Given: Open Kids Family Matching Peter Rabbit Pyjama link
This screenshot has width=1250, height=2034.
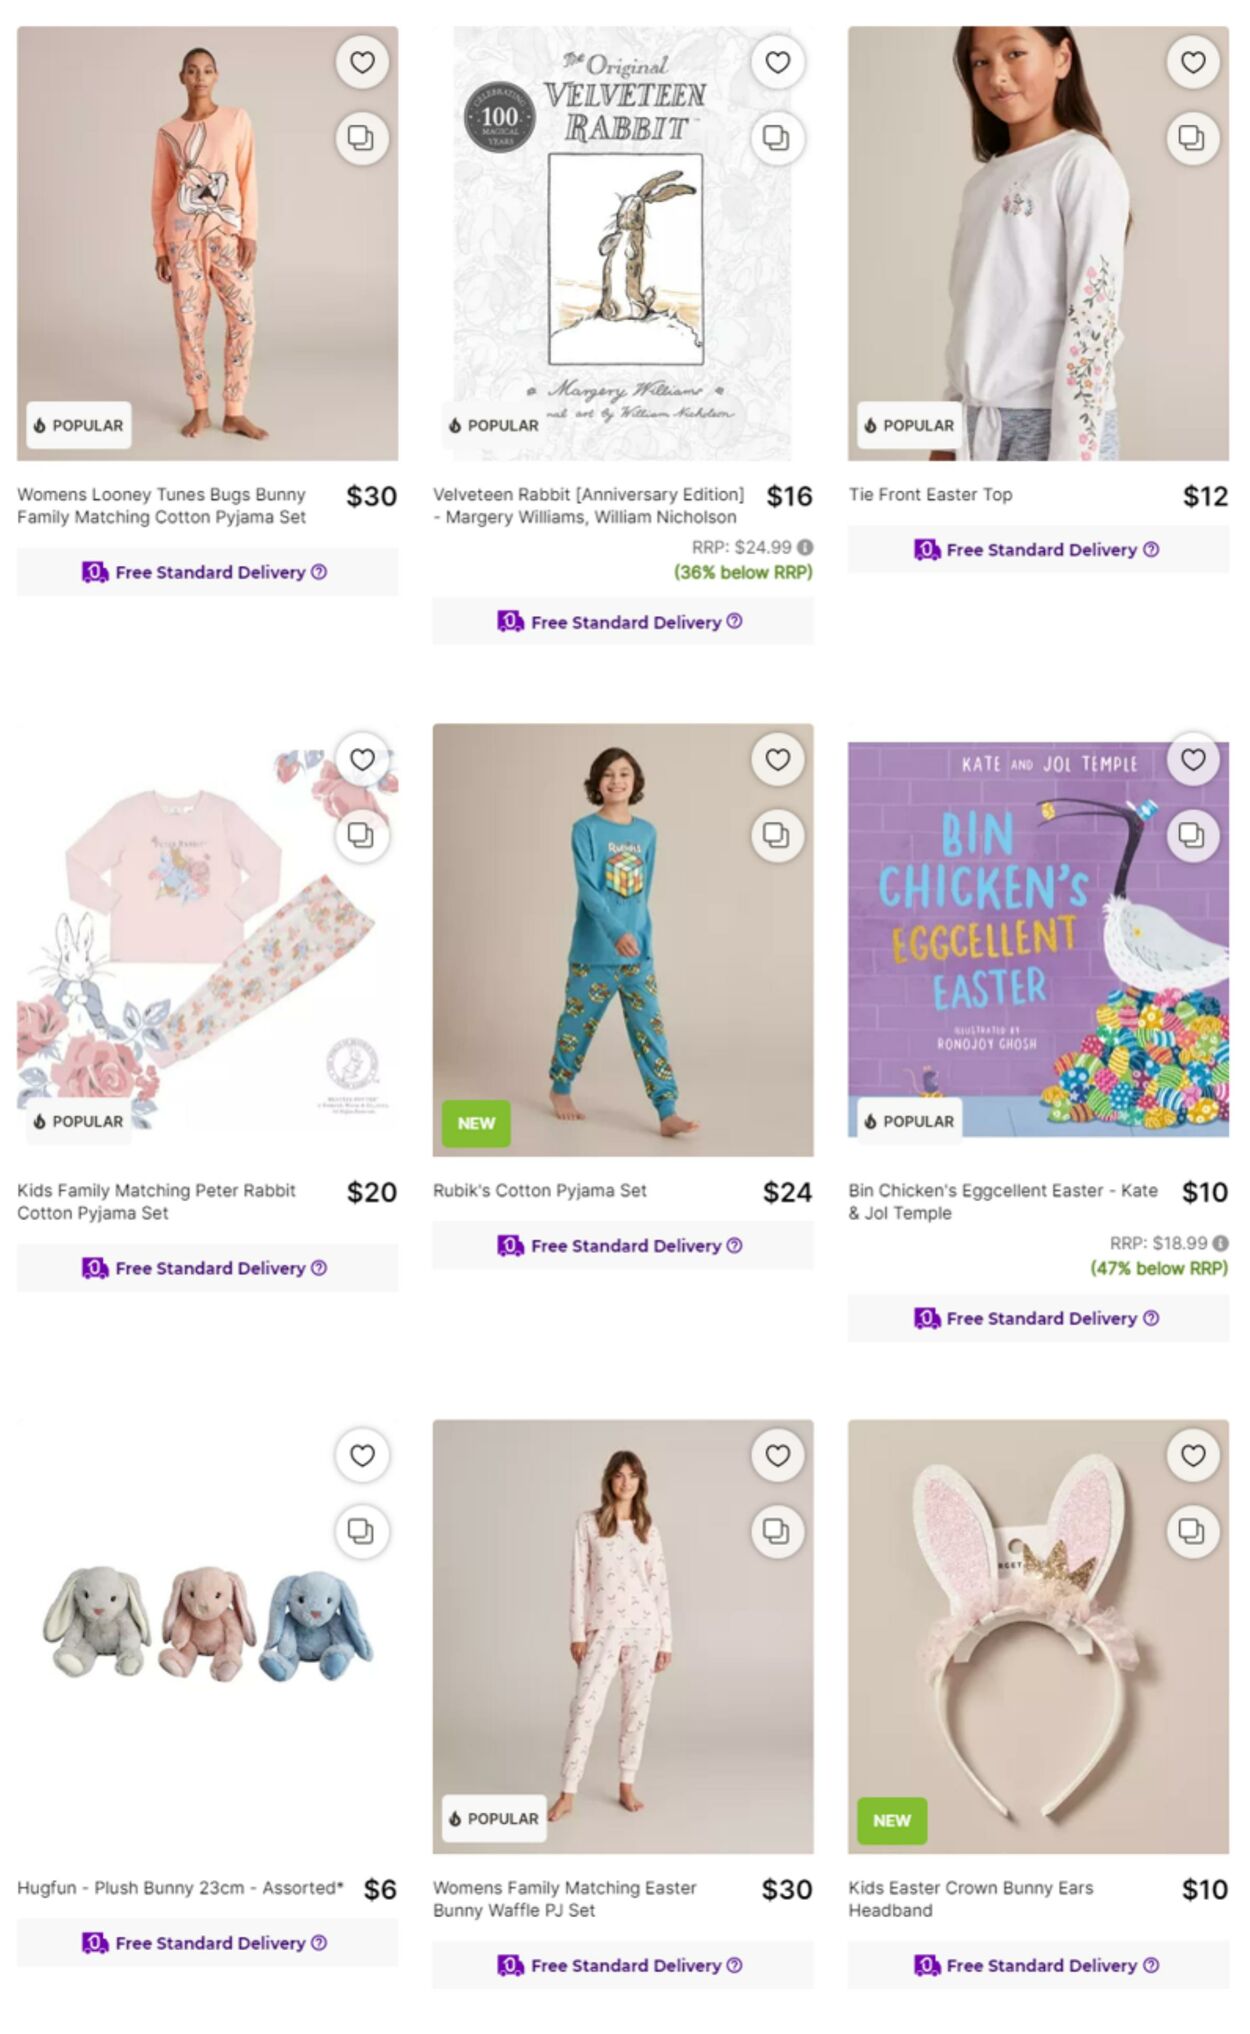Looking at the screenshot, I should point(156,1201).
